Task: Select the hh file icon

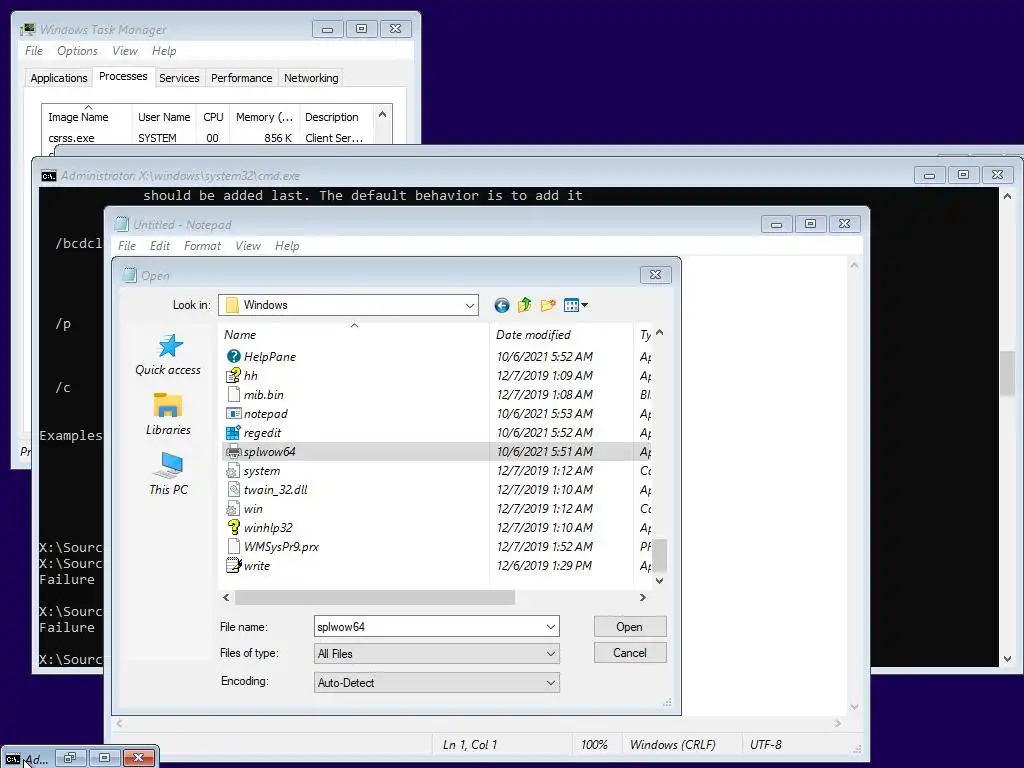Action: click(x=233, y=376)
